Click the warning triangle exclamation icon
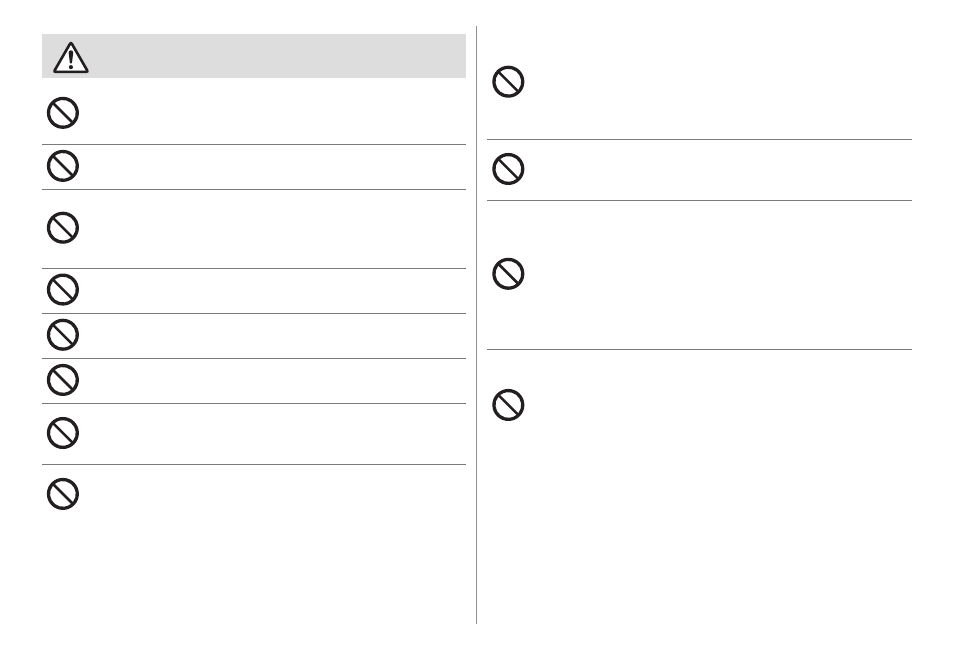Viewport: 954px width, 671px height. click(71, 57)
